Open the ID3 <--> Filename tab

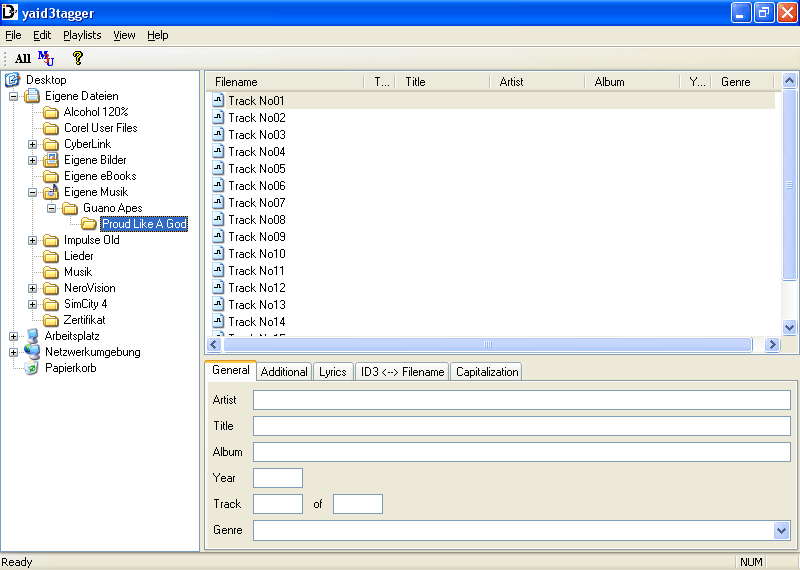pyautogui.click(x=402, y=372)
